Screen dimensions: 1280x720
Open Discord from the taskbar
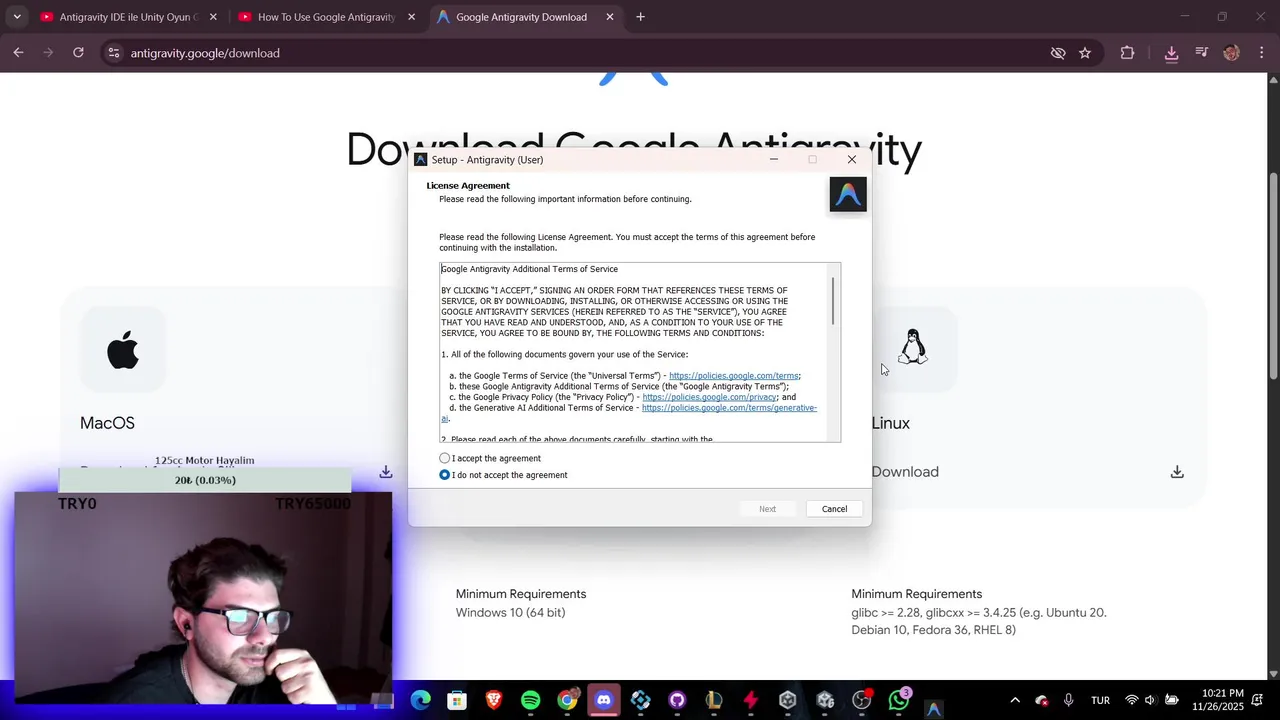(x=604, y=700)
